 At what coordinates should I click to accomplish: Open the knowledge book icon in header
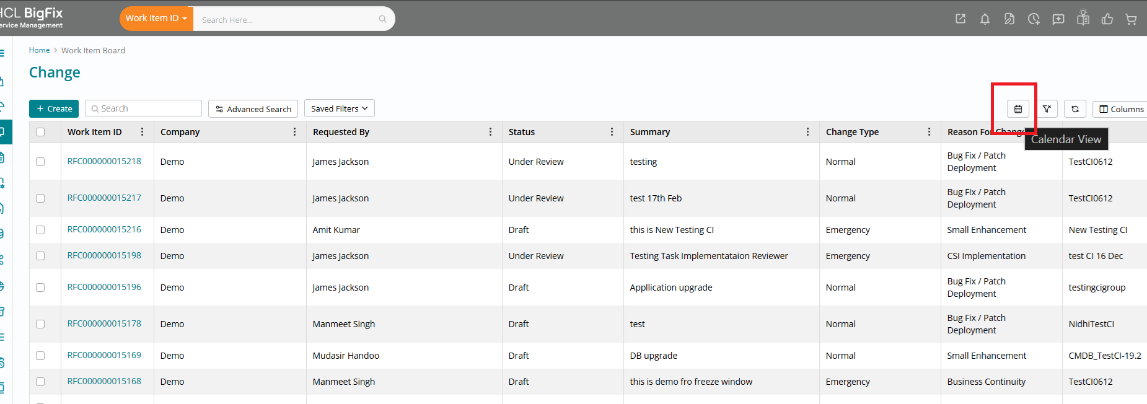[1082, 18]
